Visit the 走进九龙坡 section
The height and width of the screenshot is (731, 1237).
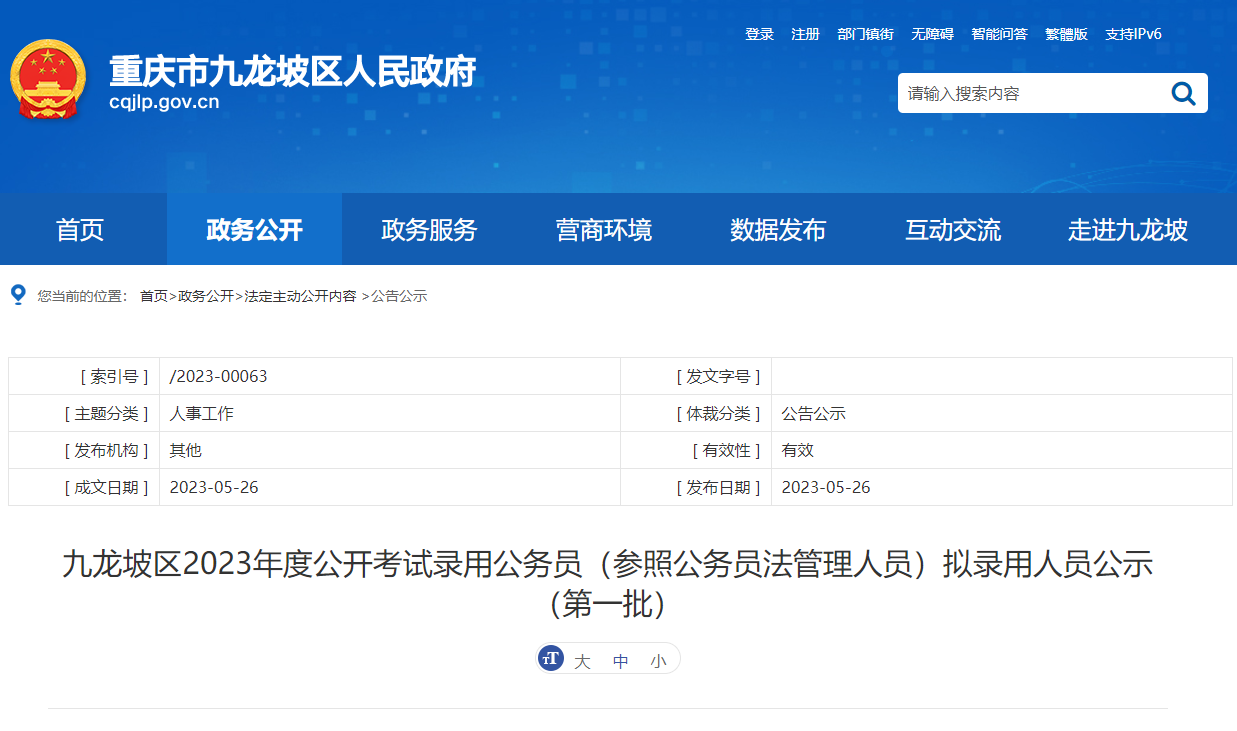click(x=1127, y=230)
